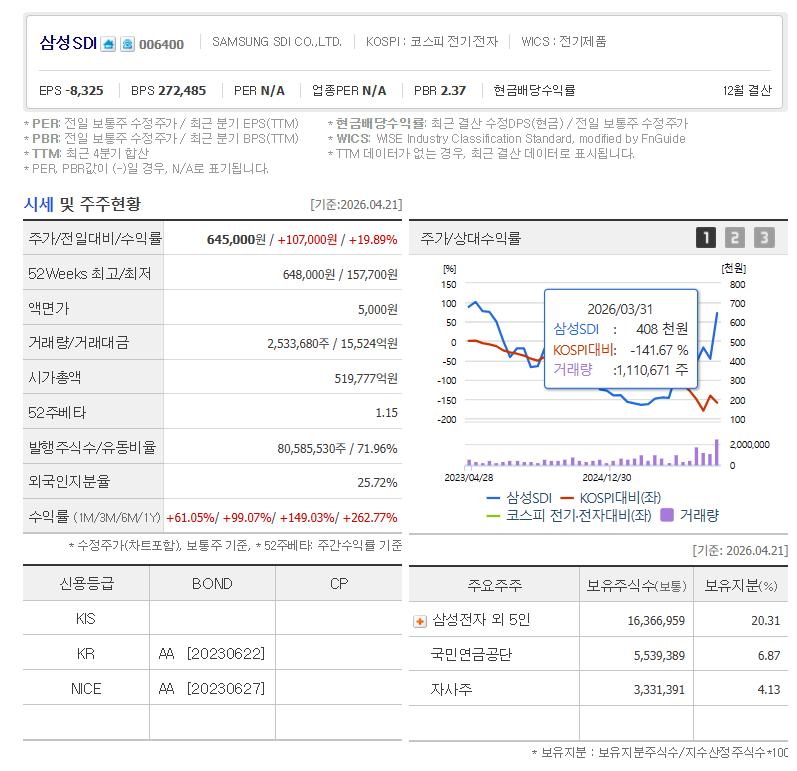Expand 삼성전자 외 5인 shareholder row
Screen dimensions: 797x771
click(x=420, y=621)
